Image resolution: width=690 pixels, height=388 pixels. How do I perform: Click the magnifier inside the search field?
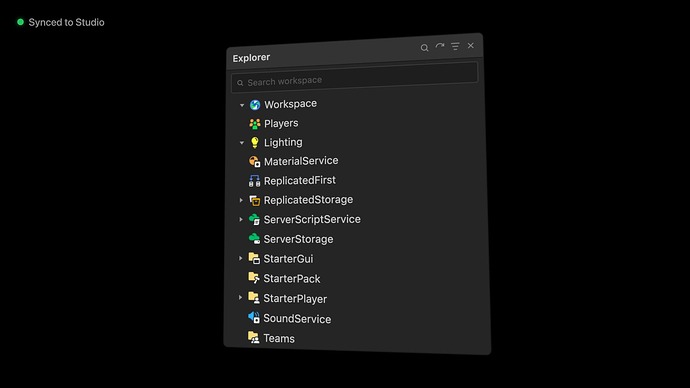[x=240, y=83]
